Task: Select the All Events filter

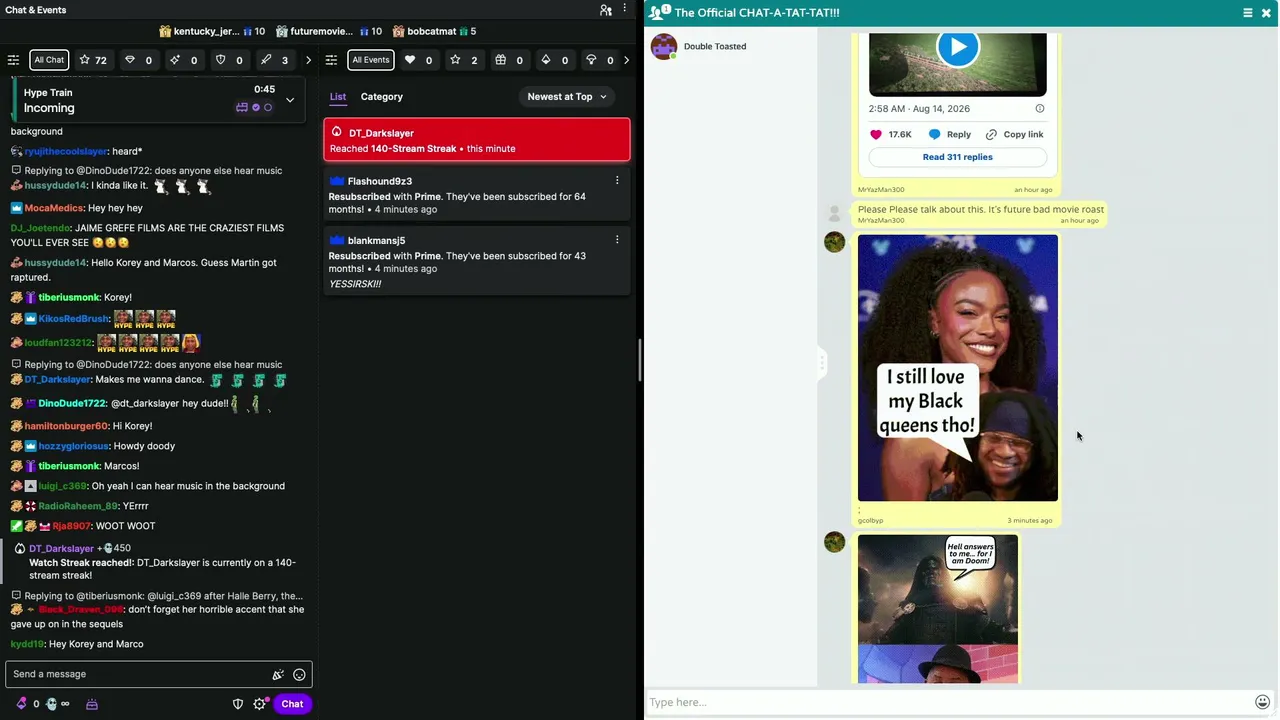Action: click(x=370, y=60)
